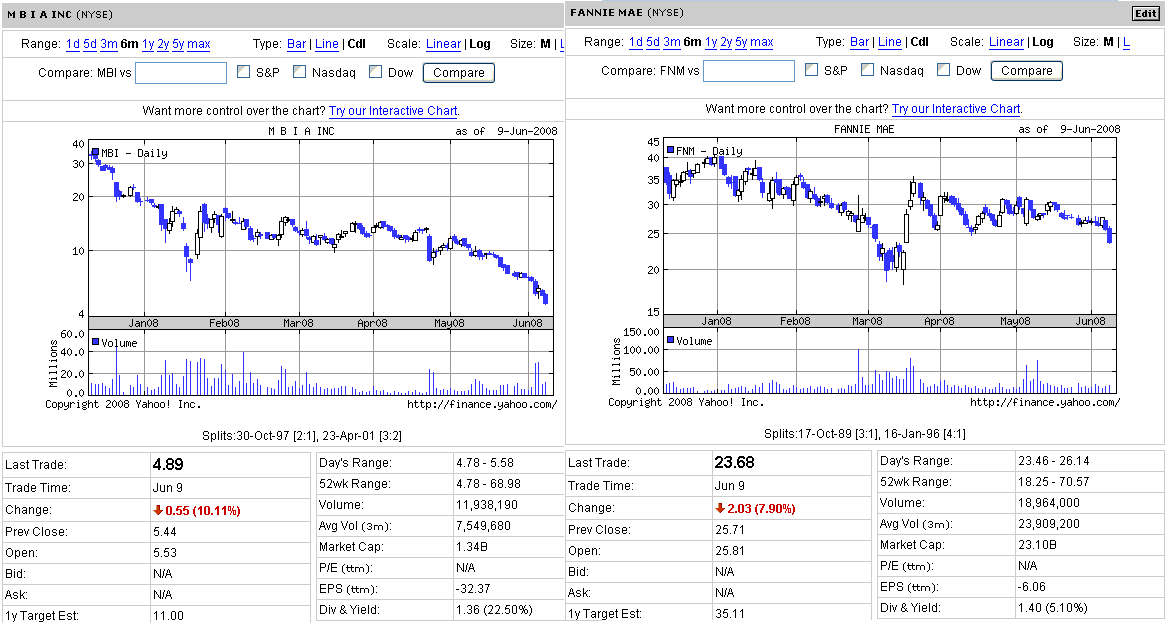Image resolution: width=1166 pixels, height=623 pixels.
Task: Check the Dow box for MBI comparison
Action: 376,71
